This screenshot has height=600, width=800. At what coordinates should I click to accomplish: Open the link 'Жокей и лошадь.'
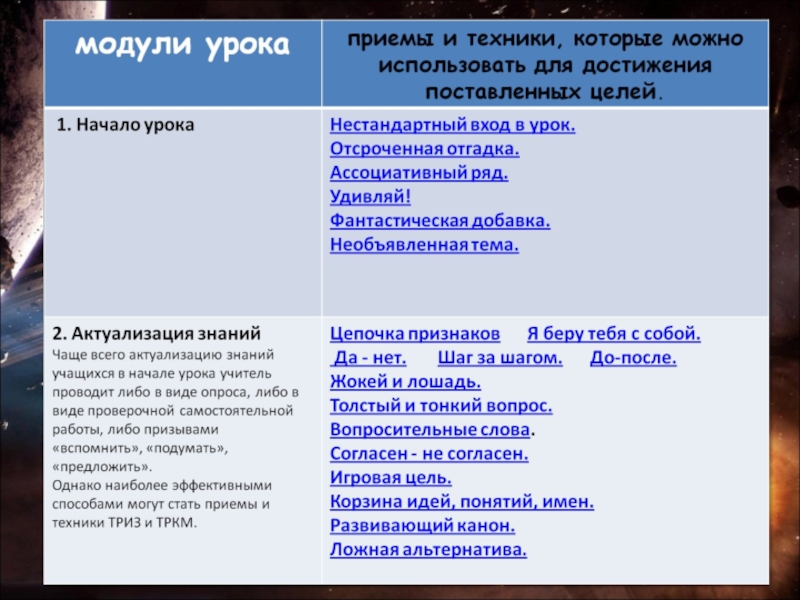point(405,382)
